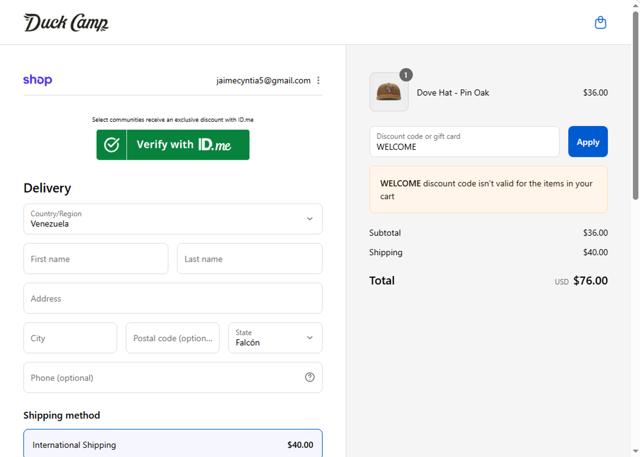Click the ID.me checkmark shield icon
This screenshot has height=457, width=640.
pyautogui.click(x=111, y=144)
